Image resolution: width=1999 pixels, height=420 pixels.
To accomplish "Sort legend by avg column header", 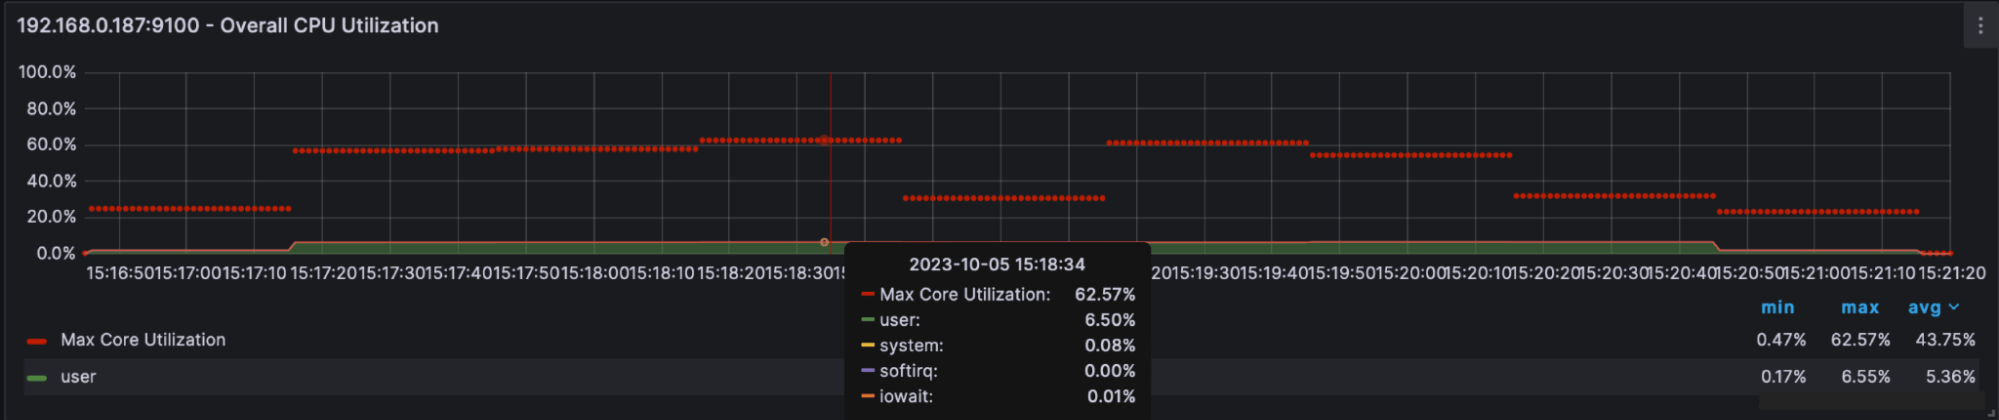I will (x=1932, y=308).
